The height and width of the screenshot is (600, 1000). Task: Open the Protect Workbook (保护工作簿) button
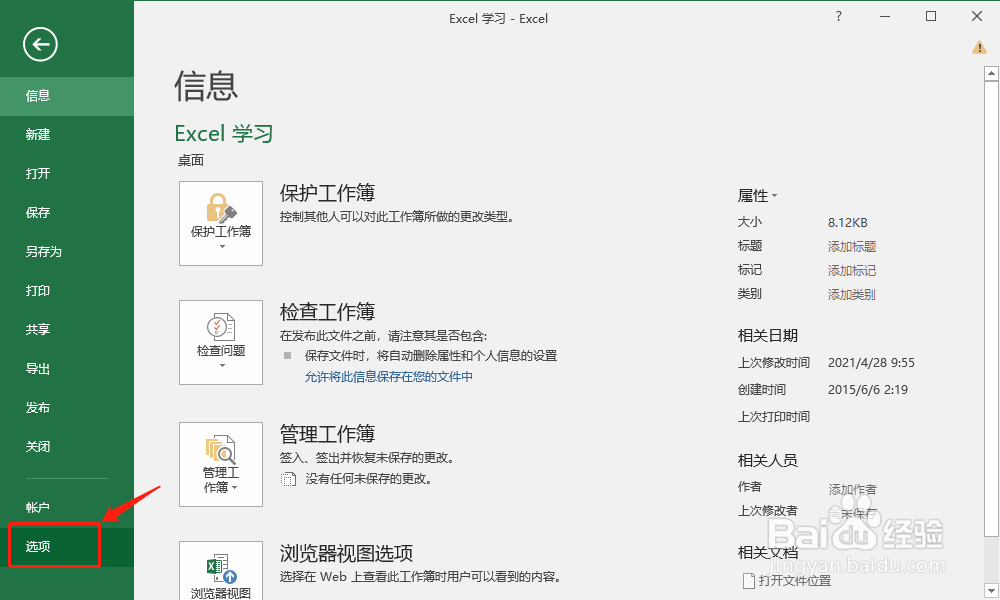(221, 223)
